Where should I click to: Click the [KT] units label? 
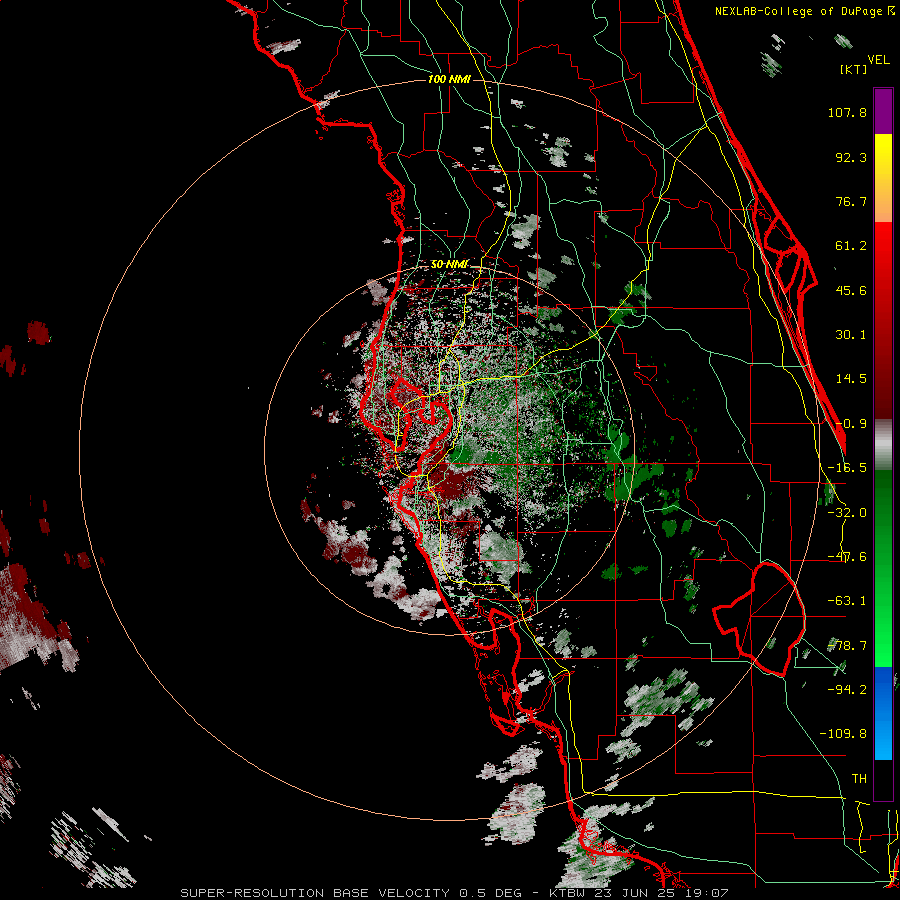pyautogui.click(x=854, y=69)
